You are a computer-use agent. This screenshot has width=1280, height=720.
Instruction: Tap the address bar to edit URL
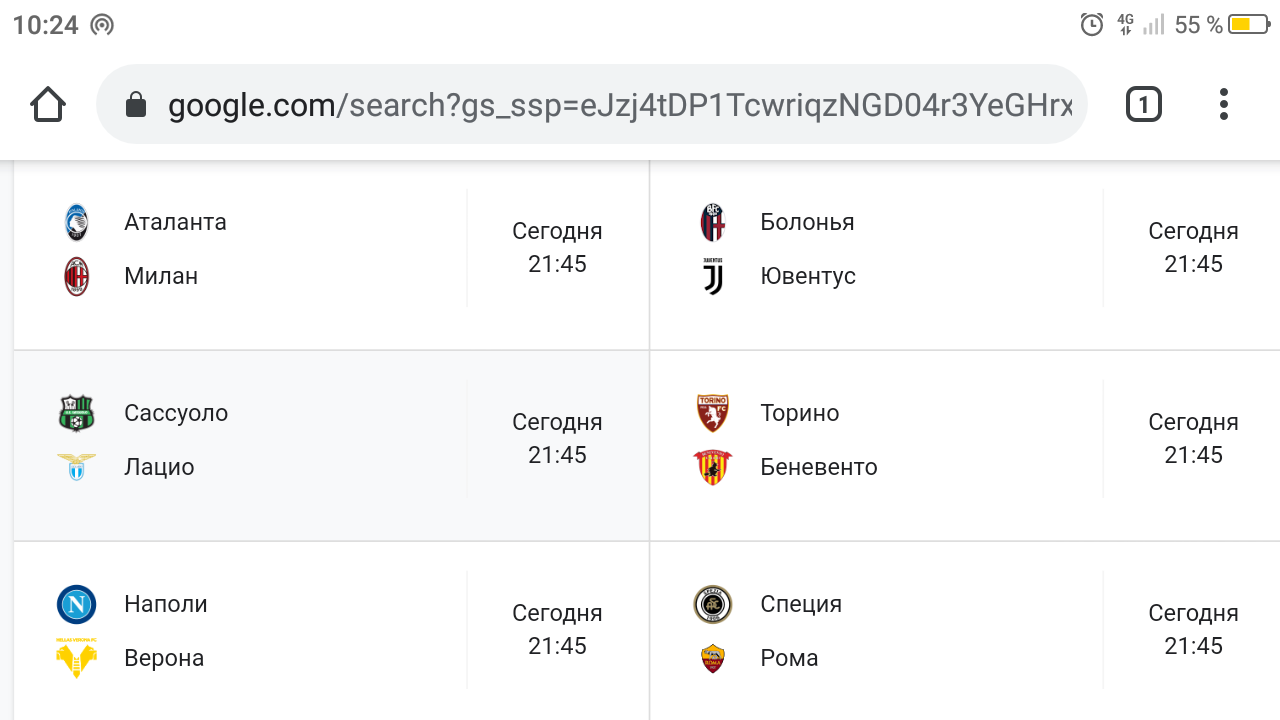[600, 103]
